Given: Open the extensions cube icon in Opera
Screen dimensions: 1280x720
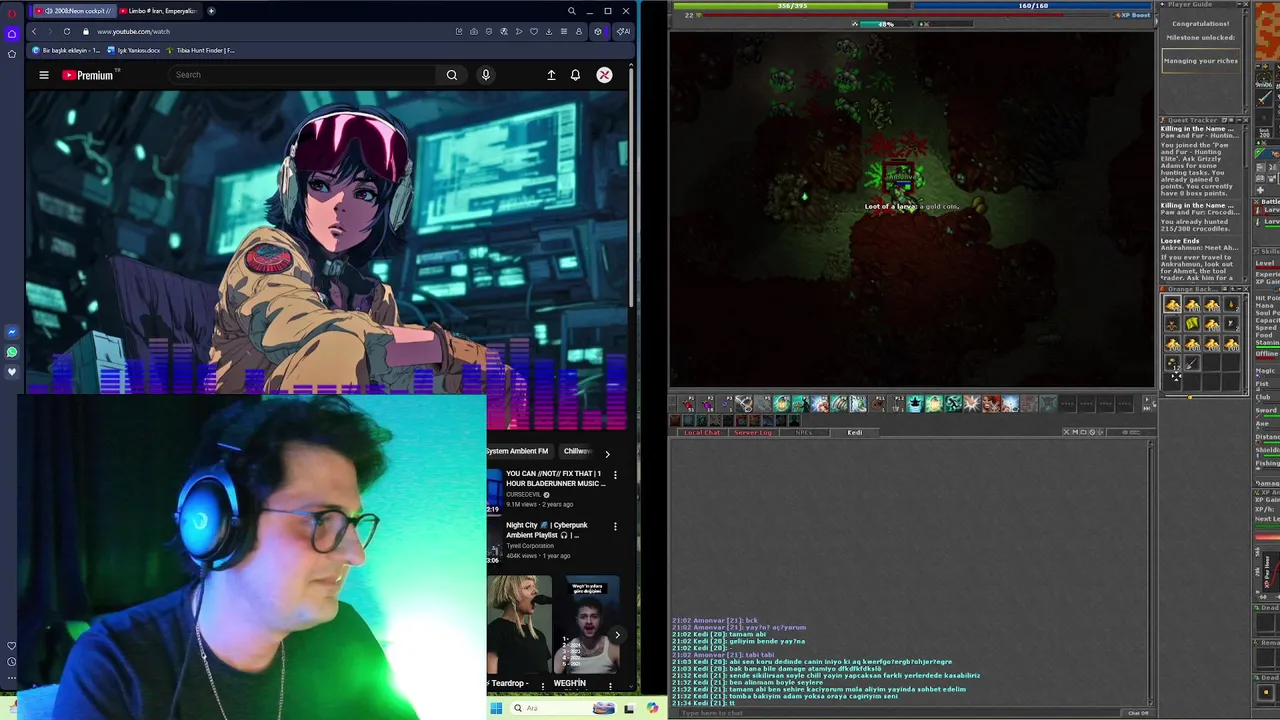Looking at the screenshot, I should tap(598, 31).
